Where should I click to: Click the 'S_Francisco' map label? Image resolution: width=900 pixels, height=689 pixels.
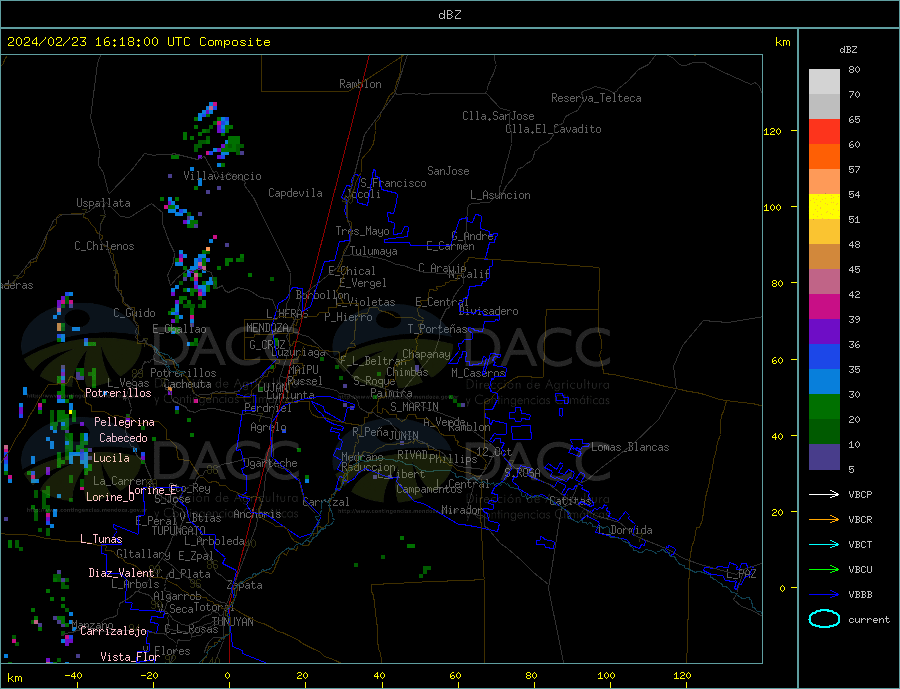click(x=393, y=183)
